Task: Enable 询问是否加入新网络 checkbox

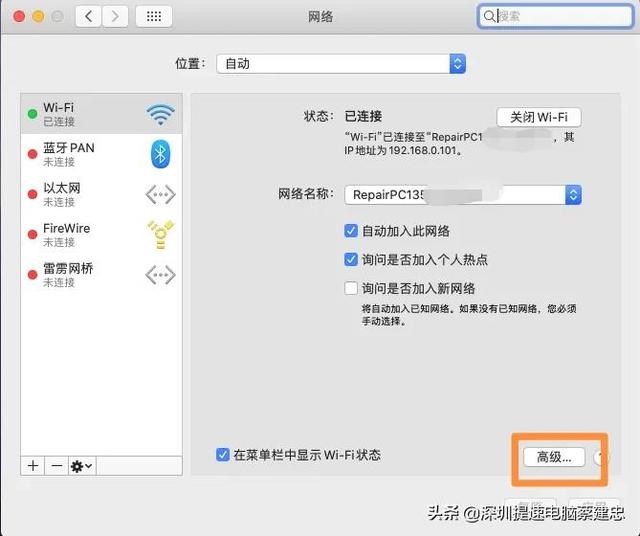Action: click(x=351, y=288)
